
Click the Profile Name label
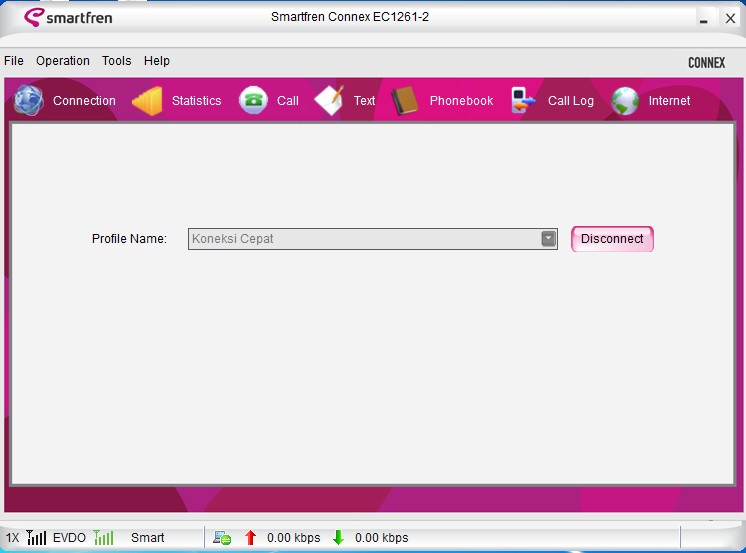pyautogui.click(x=129, y=239)
